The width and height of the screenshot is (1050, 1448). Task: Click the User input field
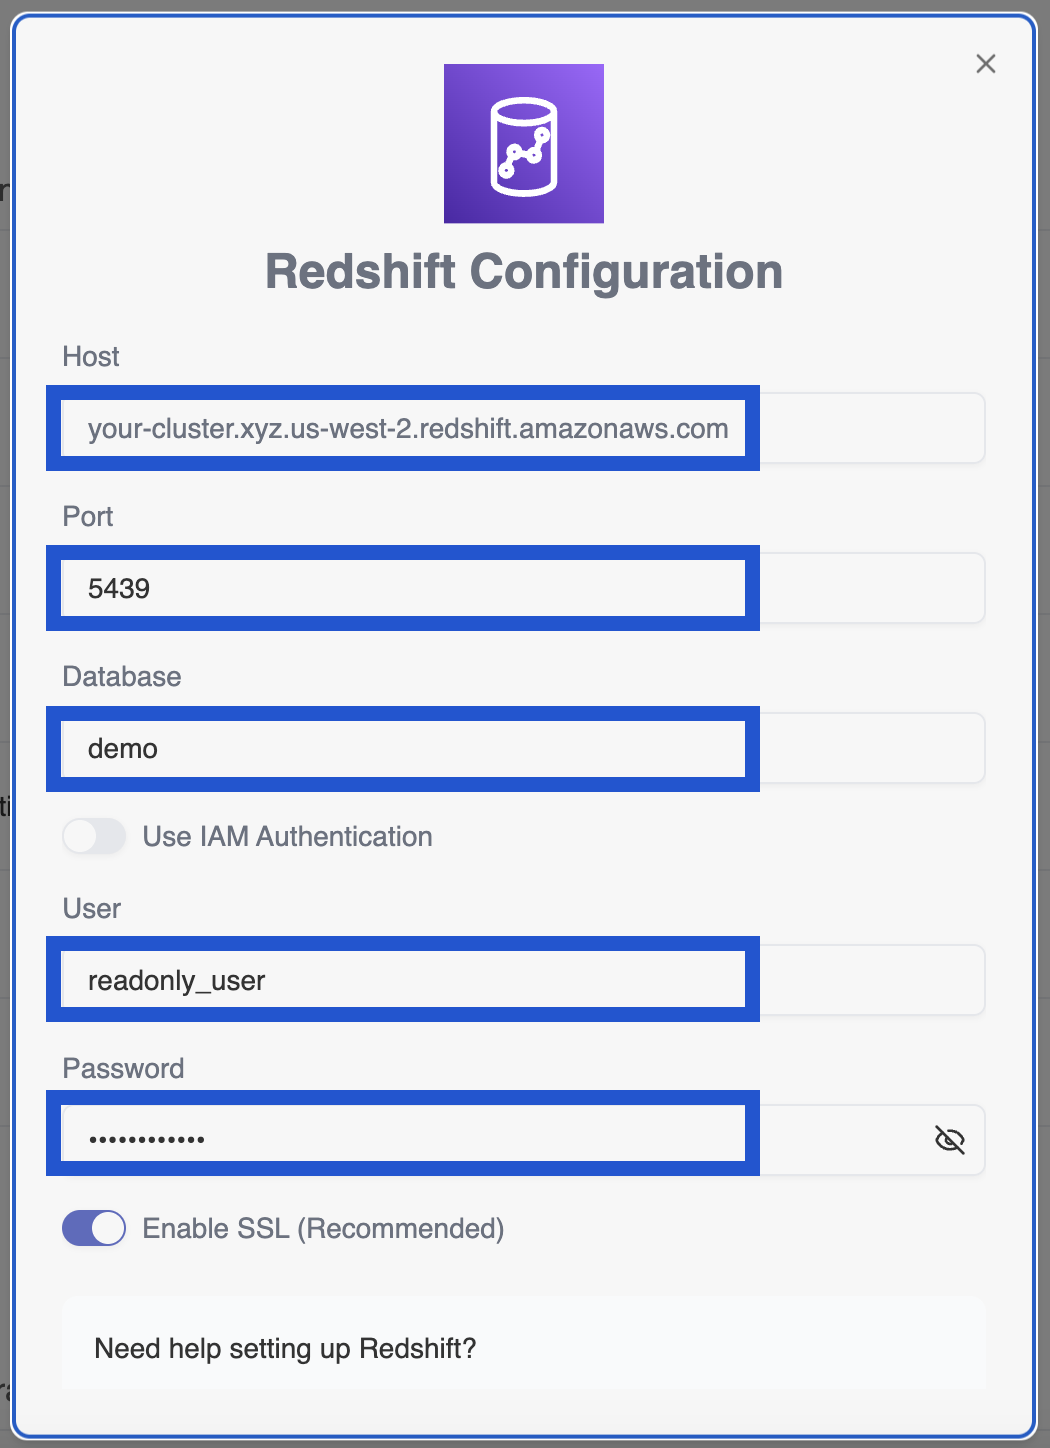coord(402,980)
